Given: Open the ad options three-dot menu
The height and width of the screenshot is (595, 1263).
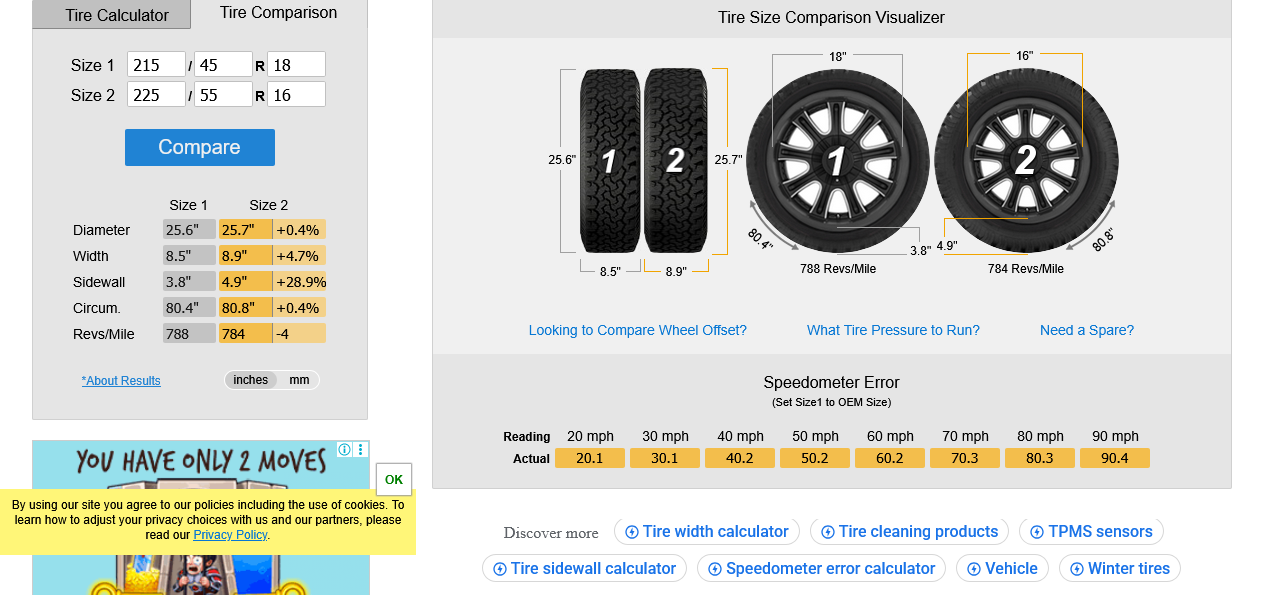Looking at the screenshot, I should coord(361,450).
